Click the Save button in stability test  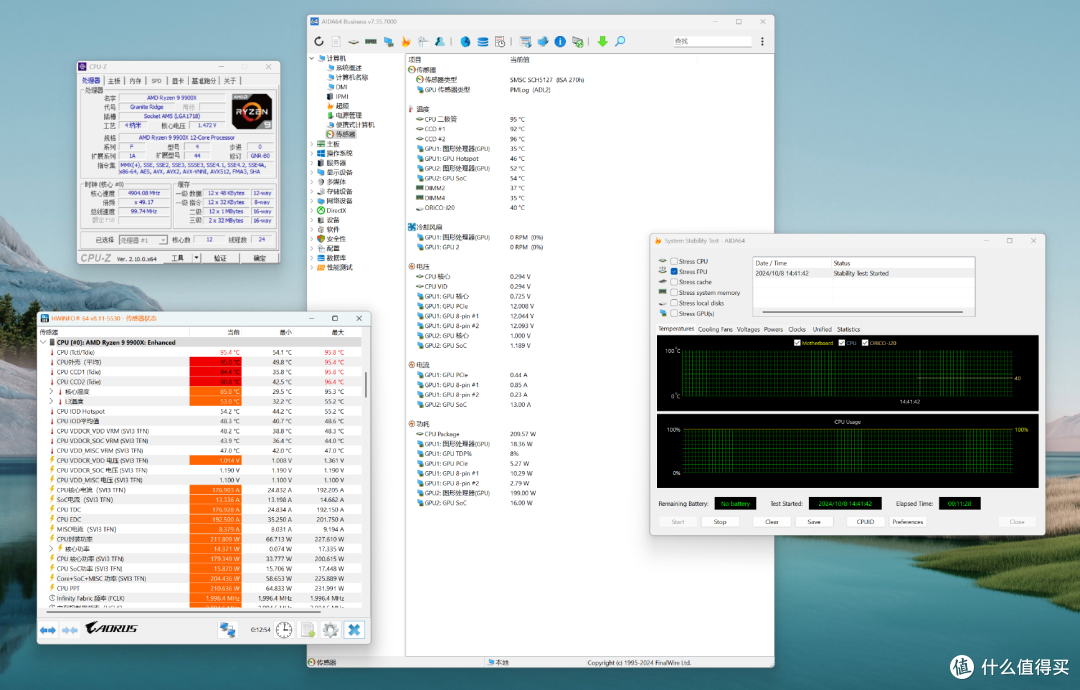point(813,522)
